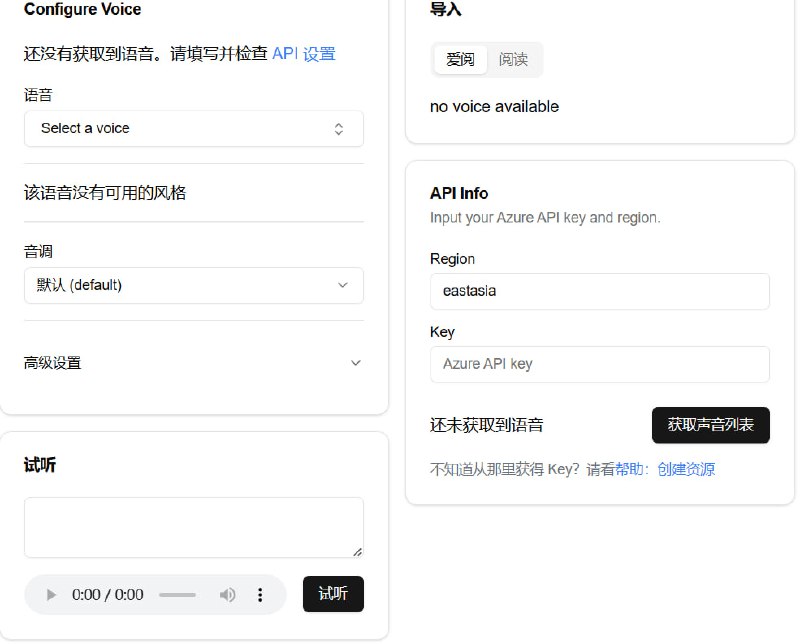Expand the 高级设置 section
The image size is (800, 644).
click(x=193, y=363)
